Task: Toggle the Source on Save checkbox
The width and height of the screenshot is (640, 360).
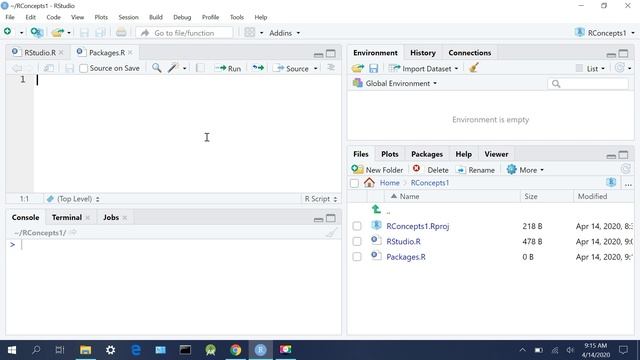Action: (83, 68)
